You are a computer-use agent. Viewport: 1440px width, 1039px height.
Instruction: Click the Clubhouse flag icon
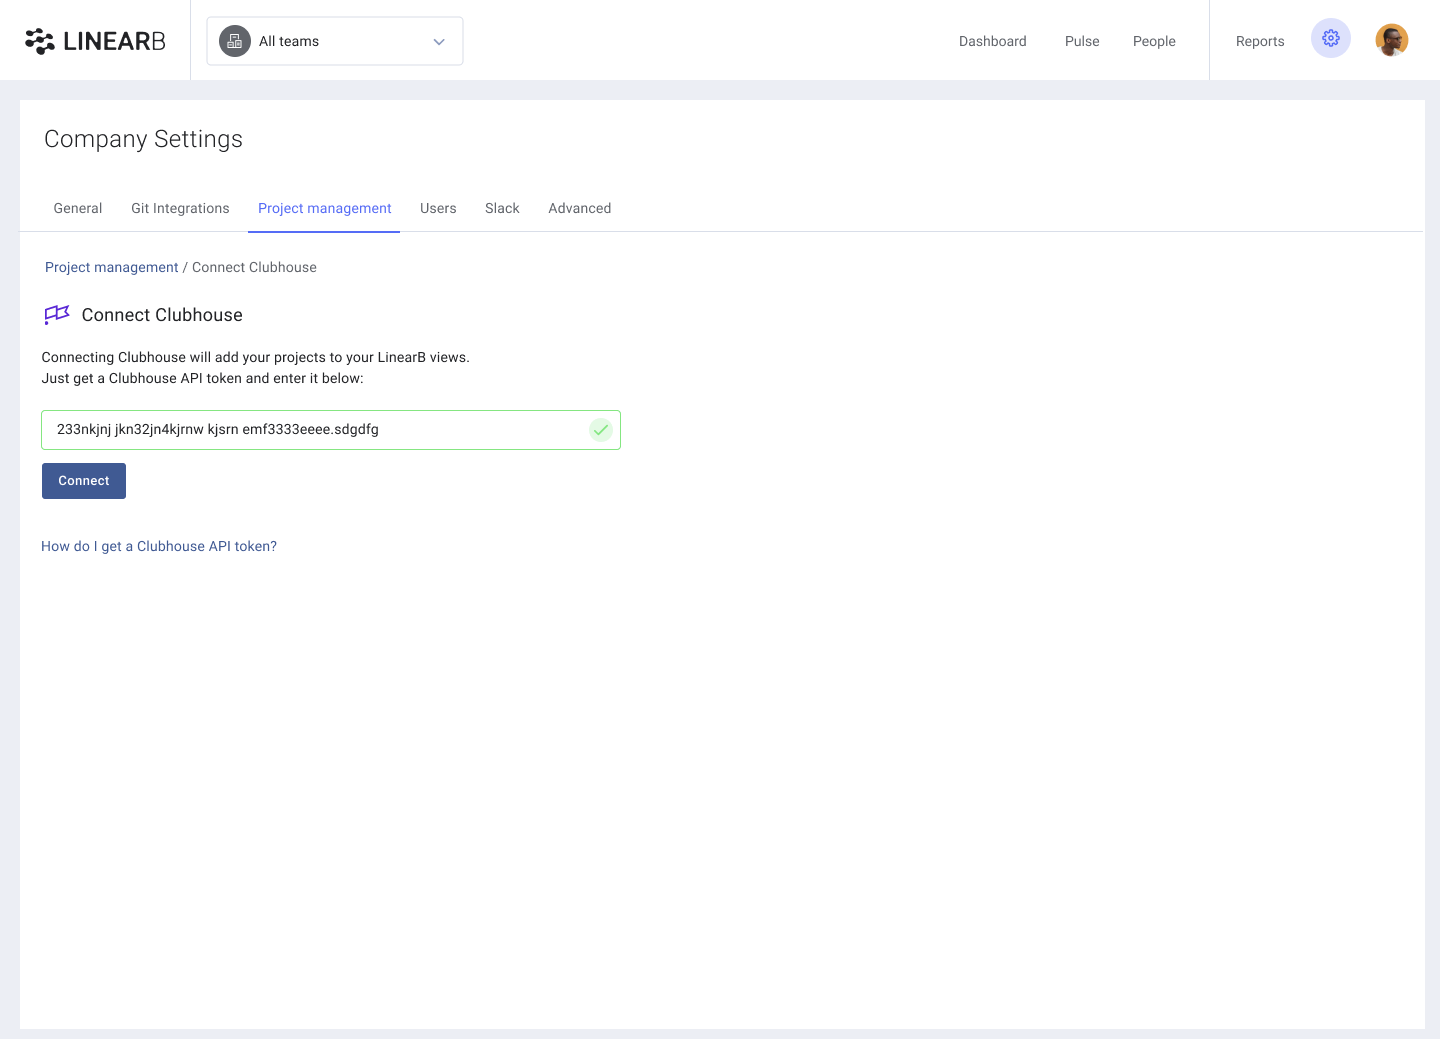[x=57, y=315]
